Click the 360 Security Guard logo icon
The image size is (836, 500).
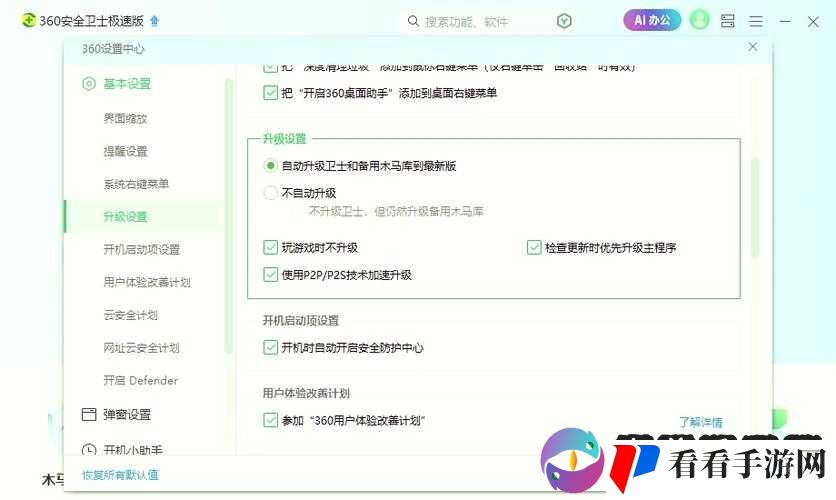28,21
